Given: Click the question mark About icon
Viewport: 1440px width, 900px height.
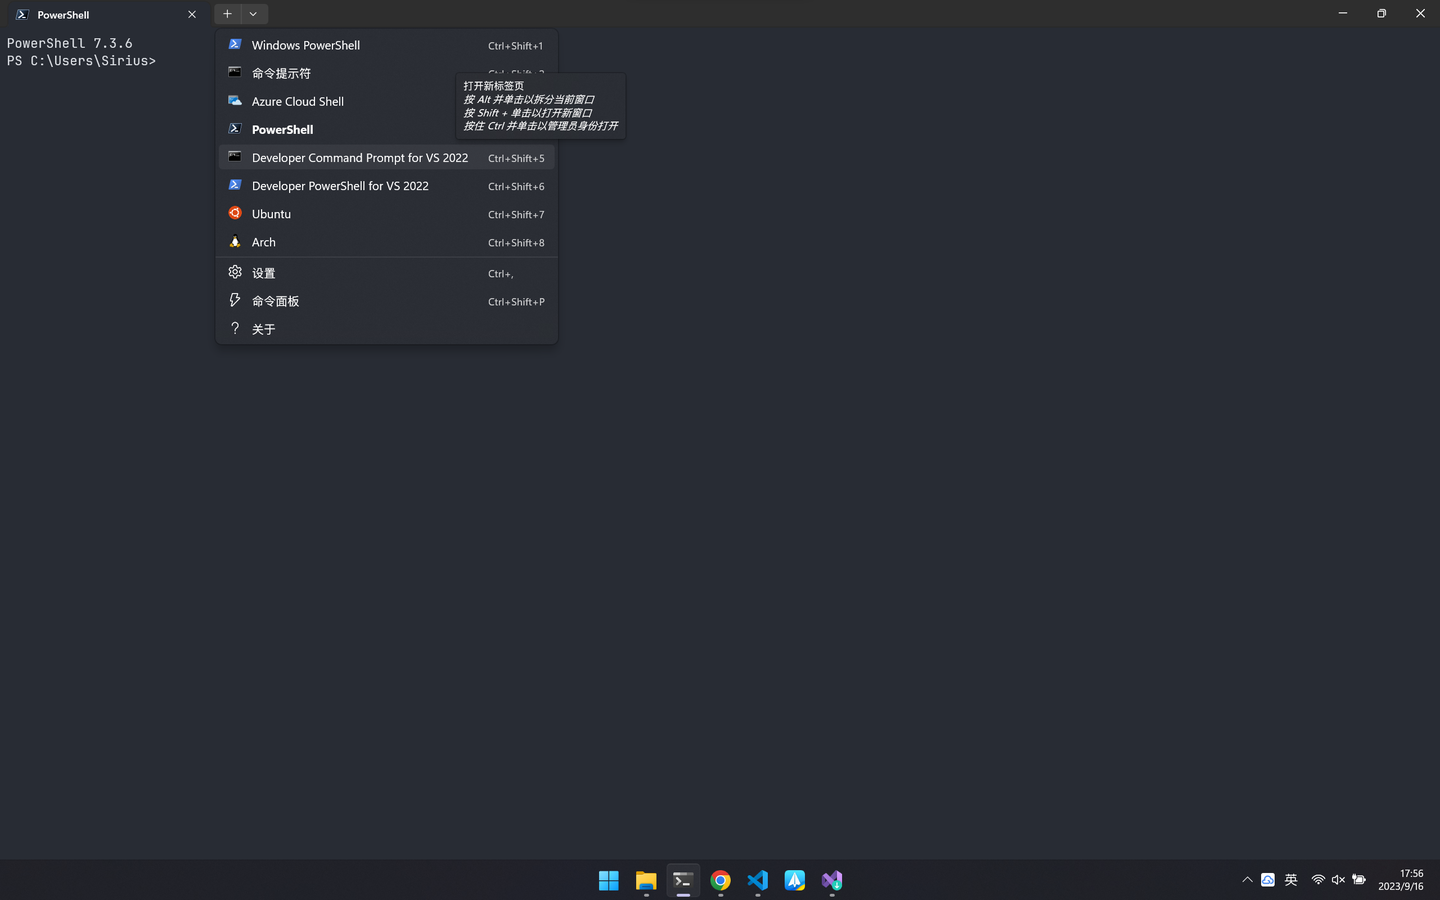Looking at the screenshot, I should point(234,328).
